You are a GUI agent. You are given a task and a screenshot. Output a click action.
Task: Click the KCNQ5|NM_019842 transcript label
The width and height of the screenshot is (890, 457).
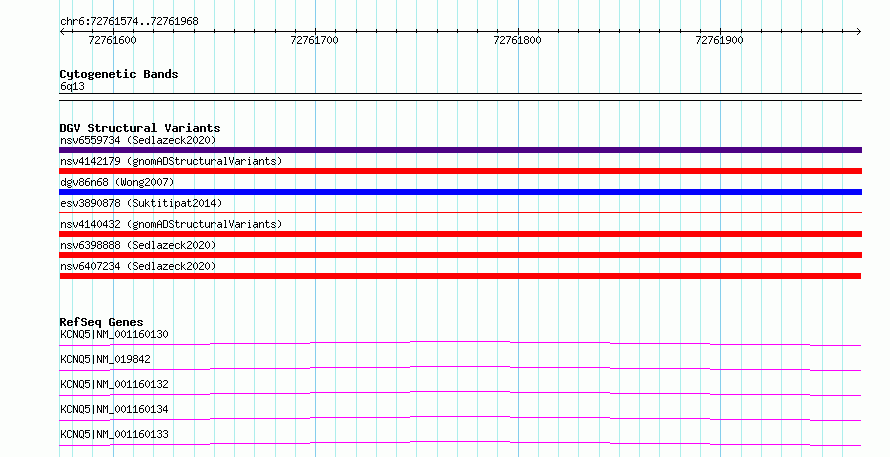[x=105, y=359]
